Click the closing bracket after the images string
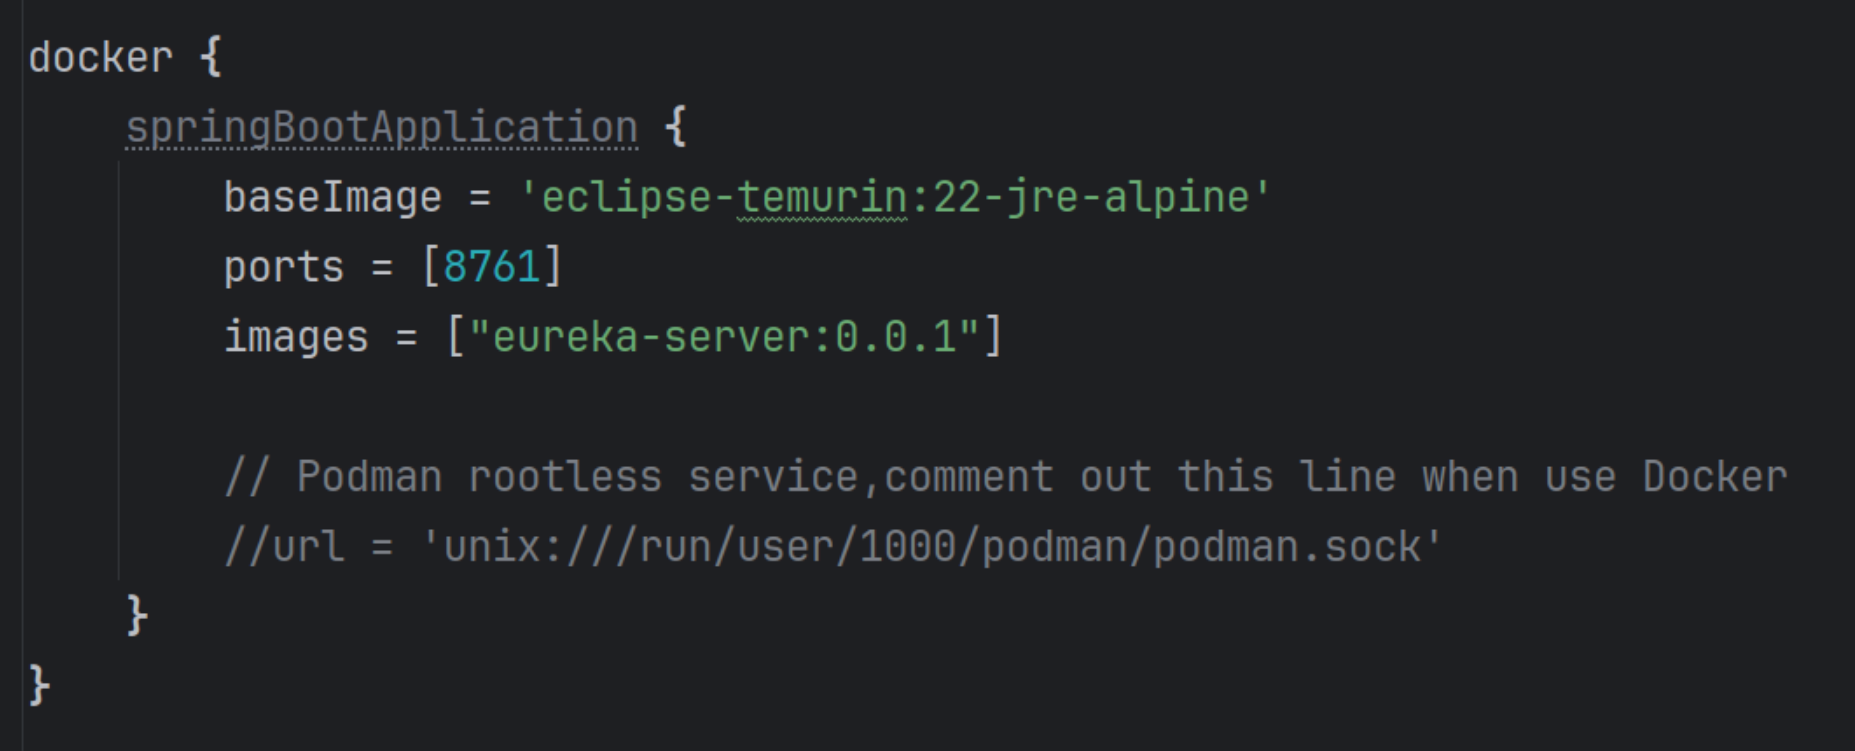The width and height of the screenshot is (1855, 751). click(x=993, y=338)
